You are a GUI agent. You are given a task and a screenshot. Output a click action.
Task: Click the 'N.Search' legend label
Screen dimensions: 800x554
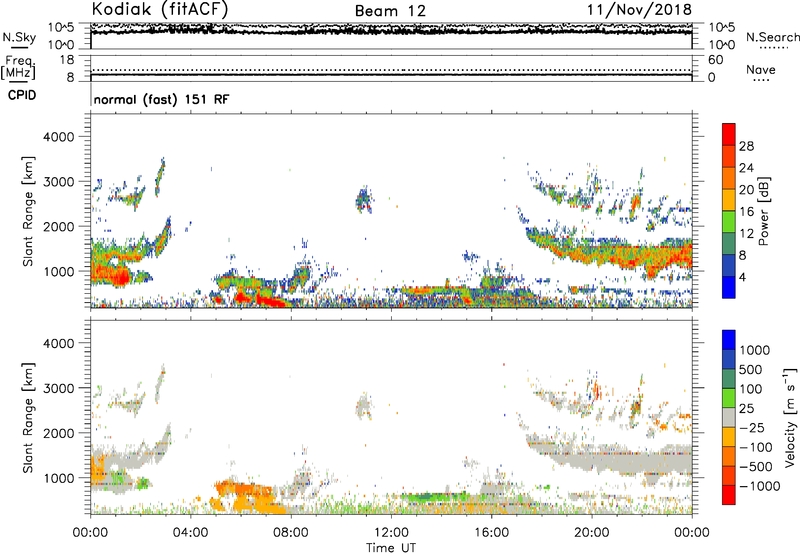pyautogui.click(x=773, y=37)
